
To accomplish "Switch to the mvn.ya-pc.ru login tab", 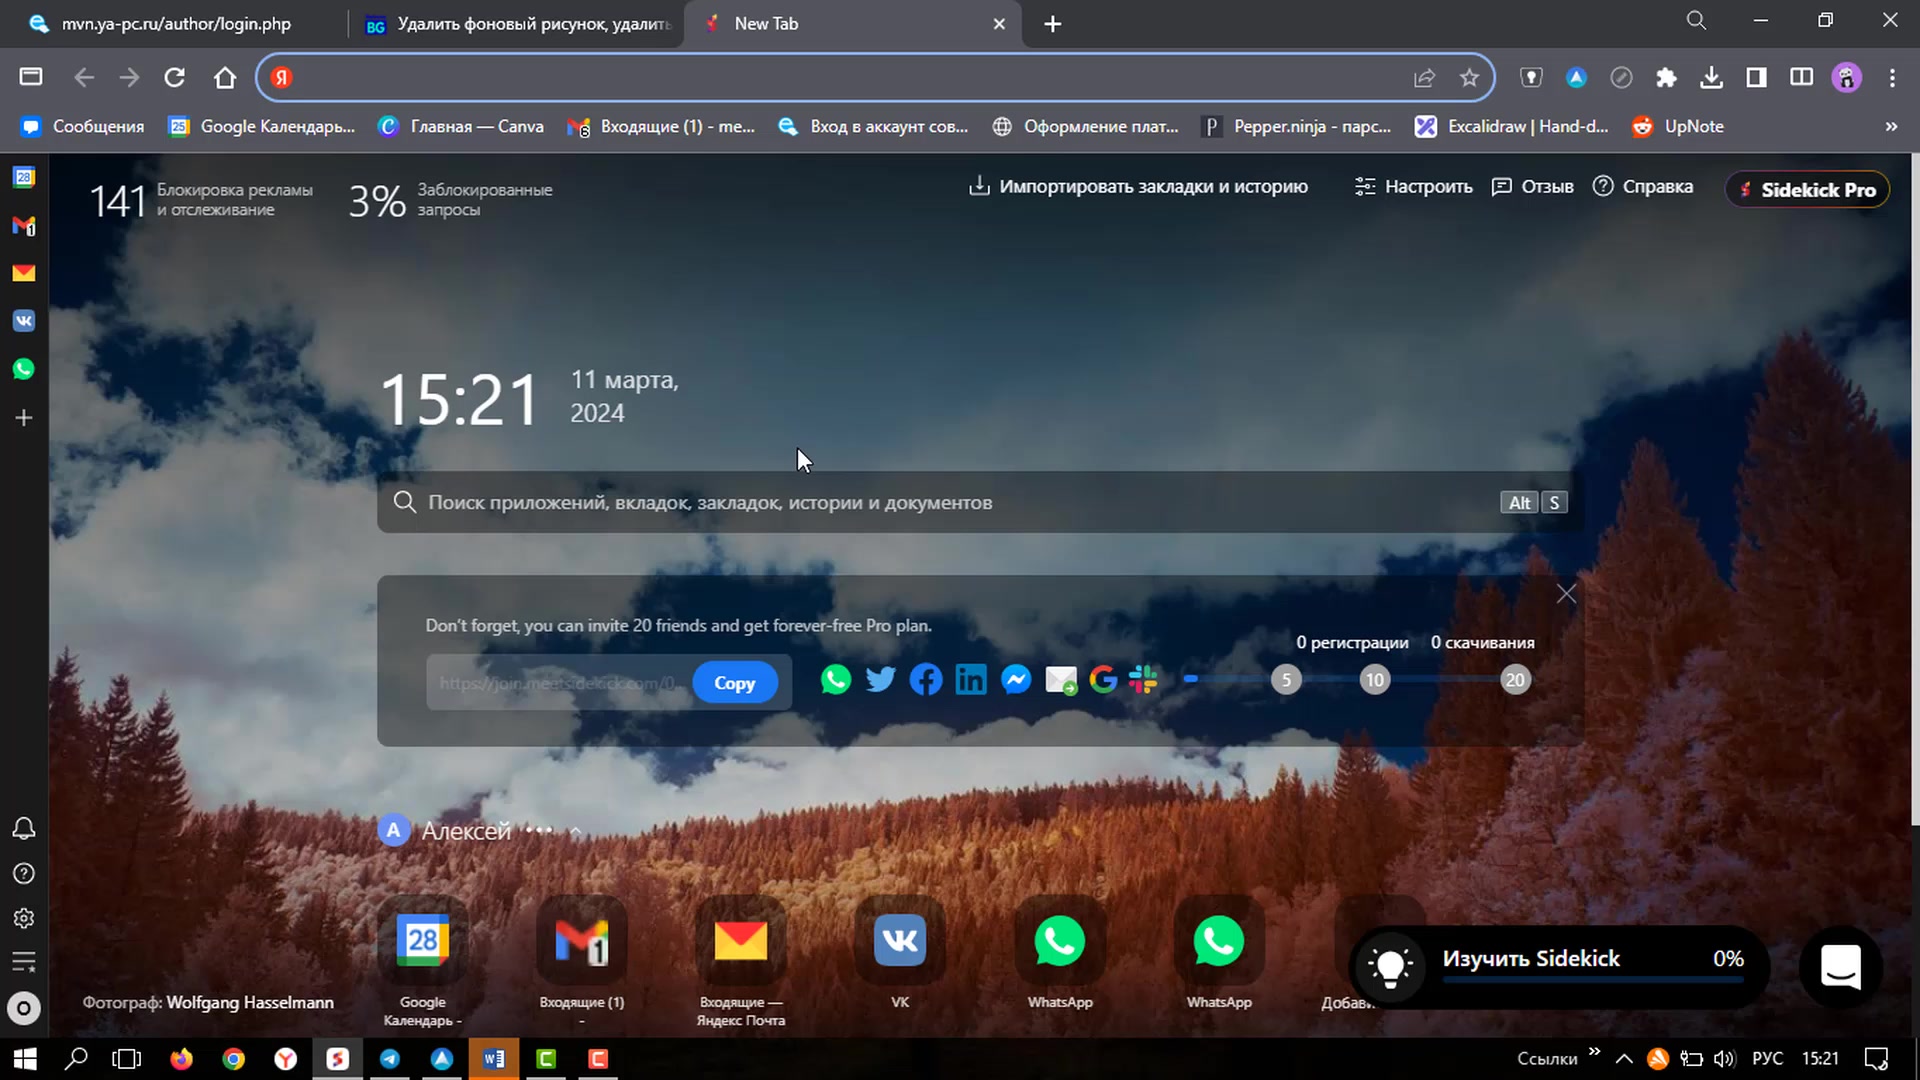I will coord(176,24).
